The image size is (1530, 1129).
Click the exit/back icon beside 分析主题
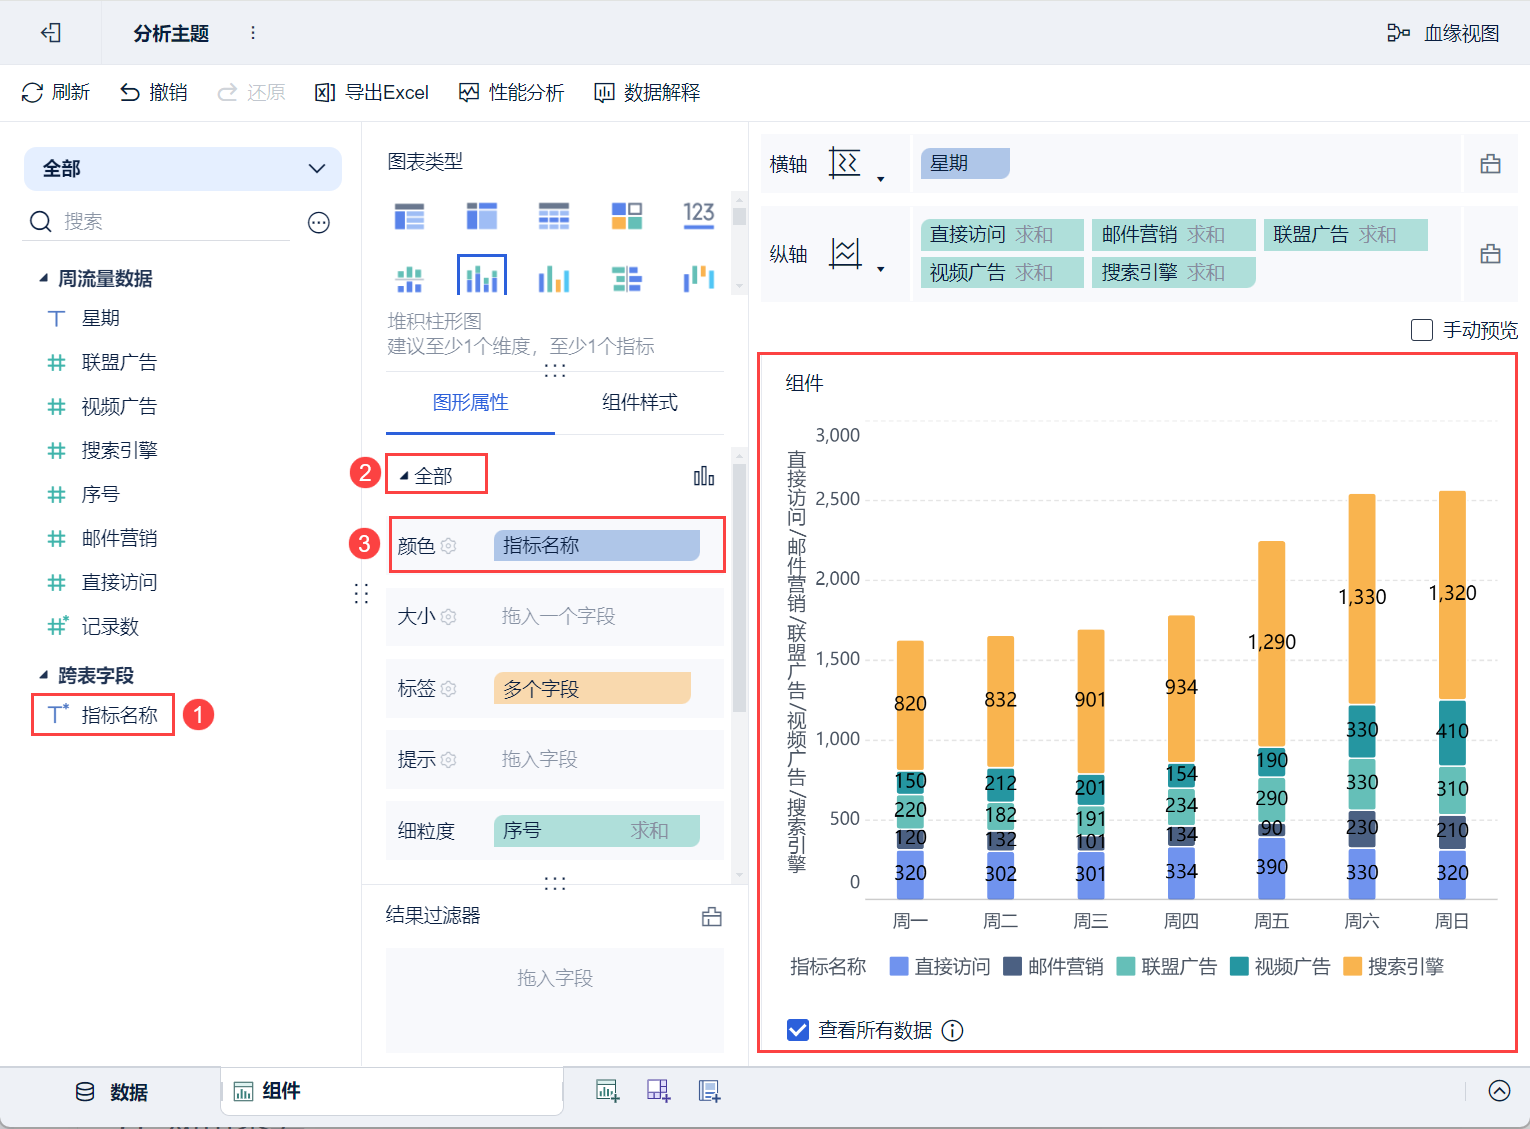click(x=51, y=33)
